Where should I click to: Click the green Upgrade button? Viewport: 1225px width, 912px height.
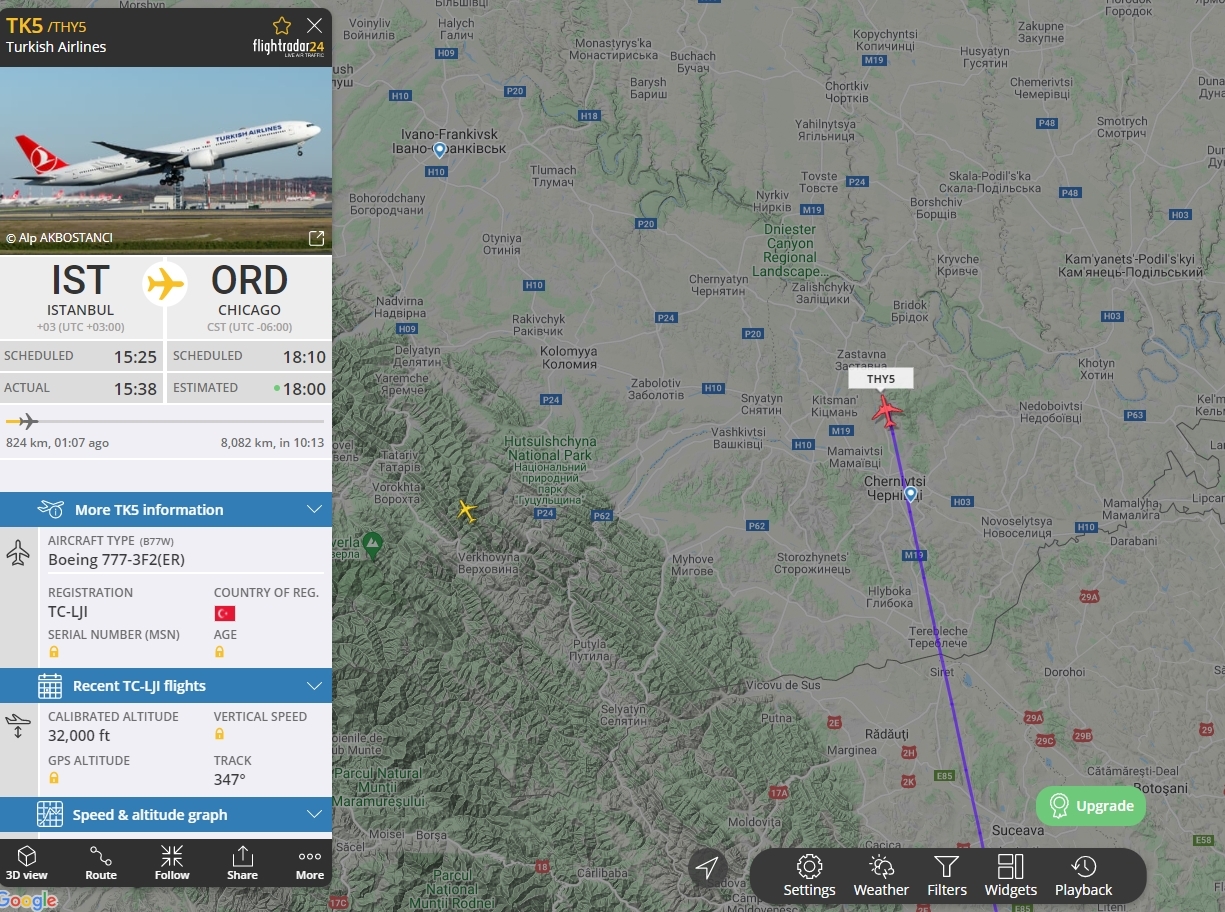tap(1091, 806)
